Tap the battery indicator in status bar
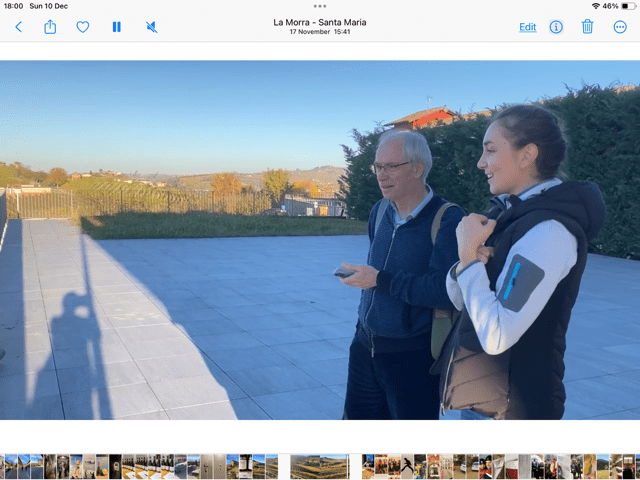640x480 pixels. (x=628, y=6)
